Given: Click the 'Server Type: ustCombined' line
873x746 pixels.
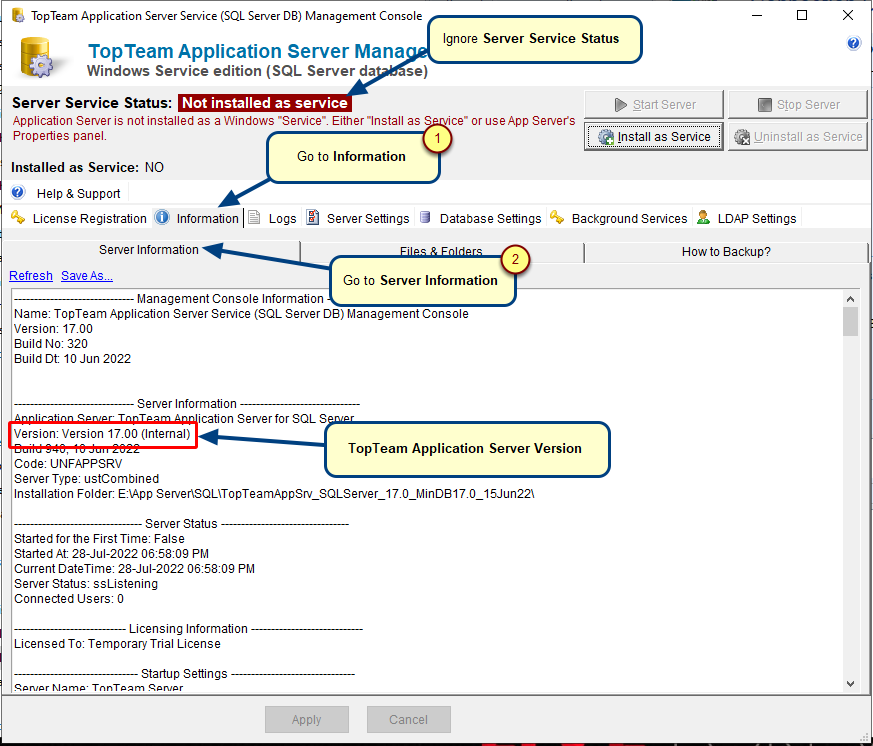Looking at the screenshot, I should click(x=86, y=479).
